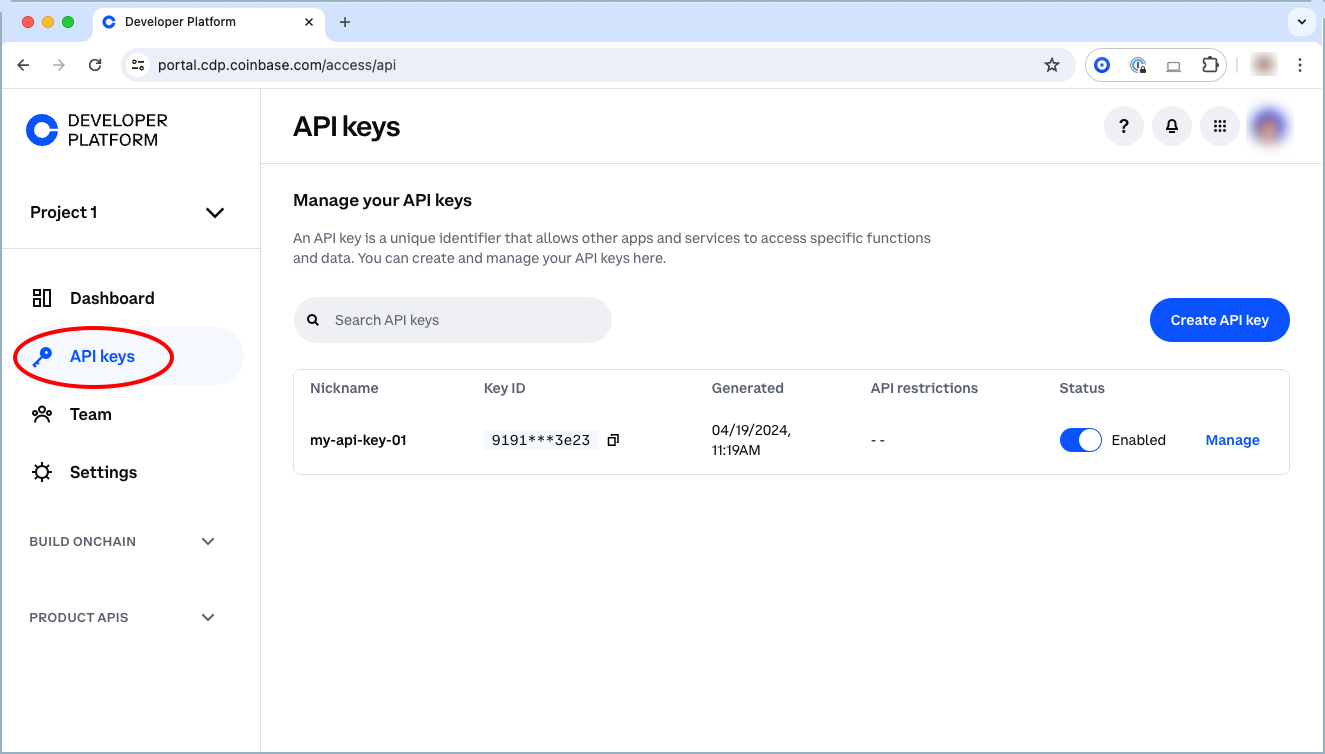This screenshot has height=754, width=1325.
Task: Open the browser extensions puzzle icon
Action: point(1210,65)
